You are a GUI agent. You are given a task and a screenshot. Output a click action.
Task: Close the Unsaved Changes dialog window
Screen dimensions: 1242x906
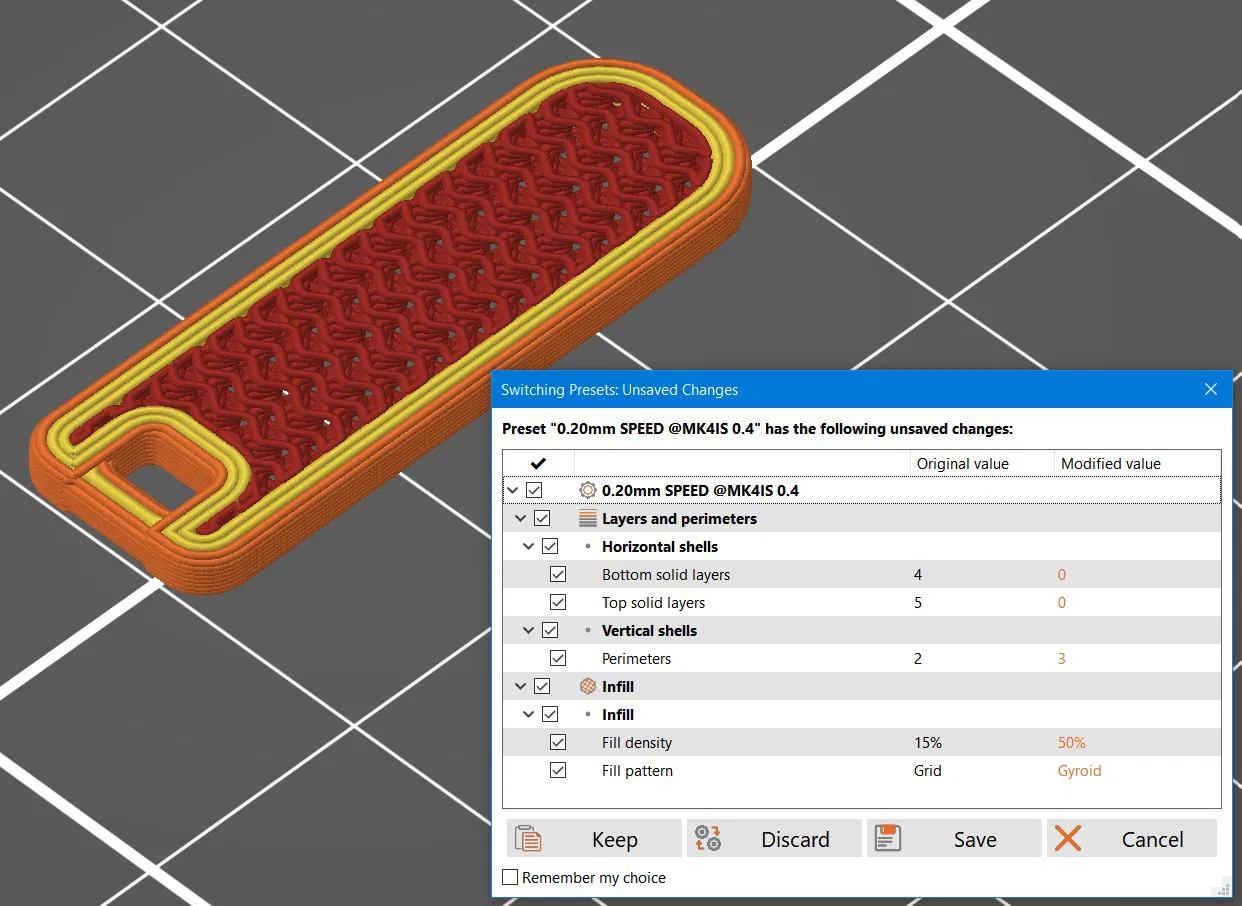1211,389
